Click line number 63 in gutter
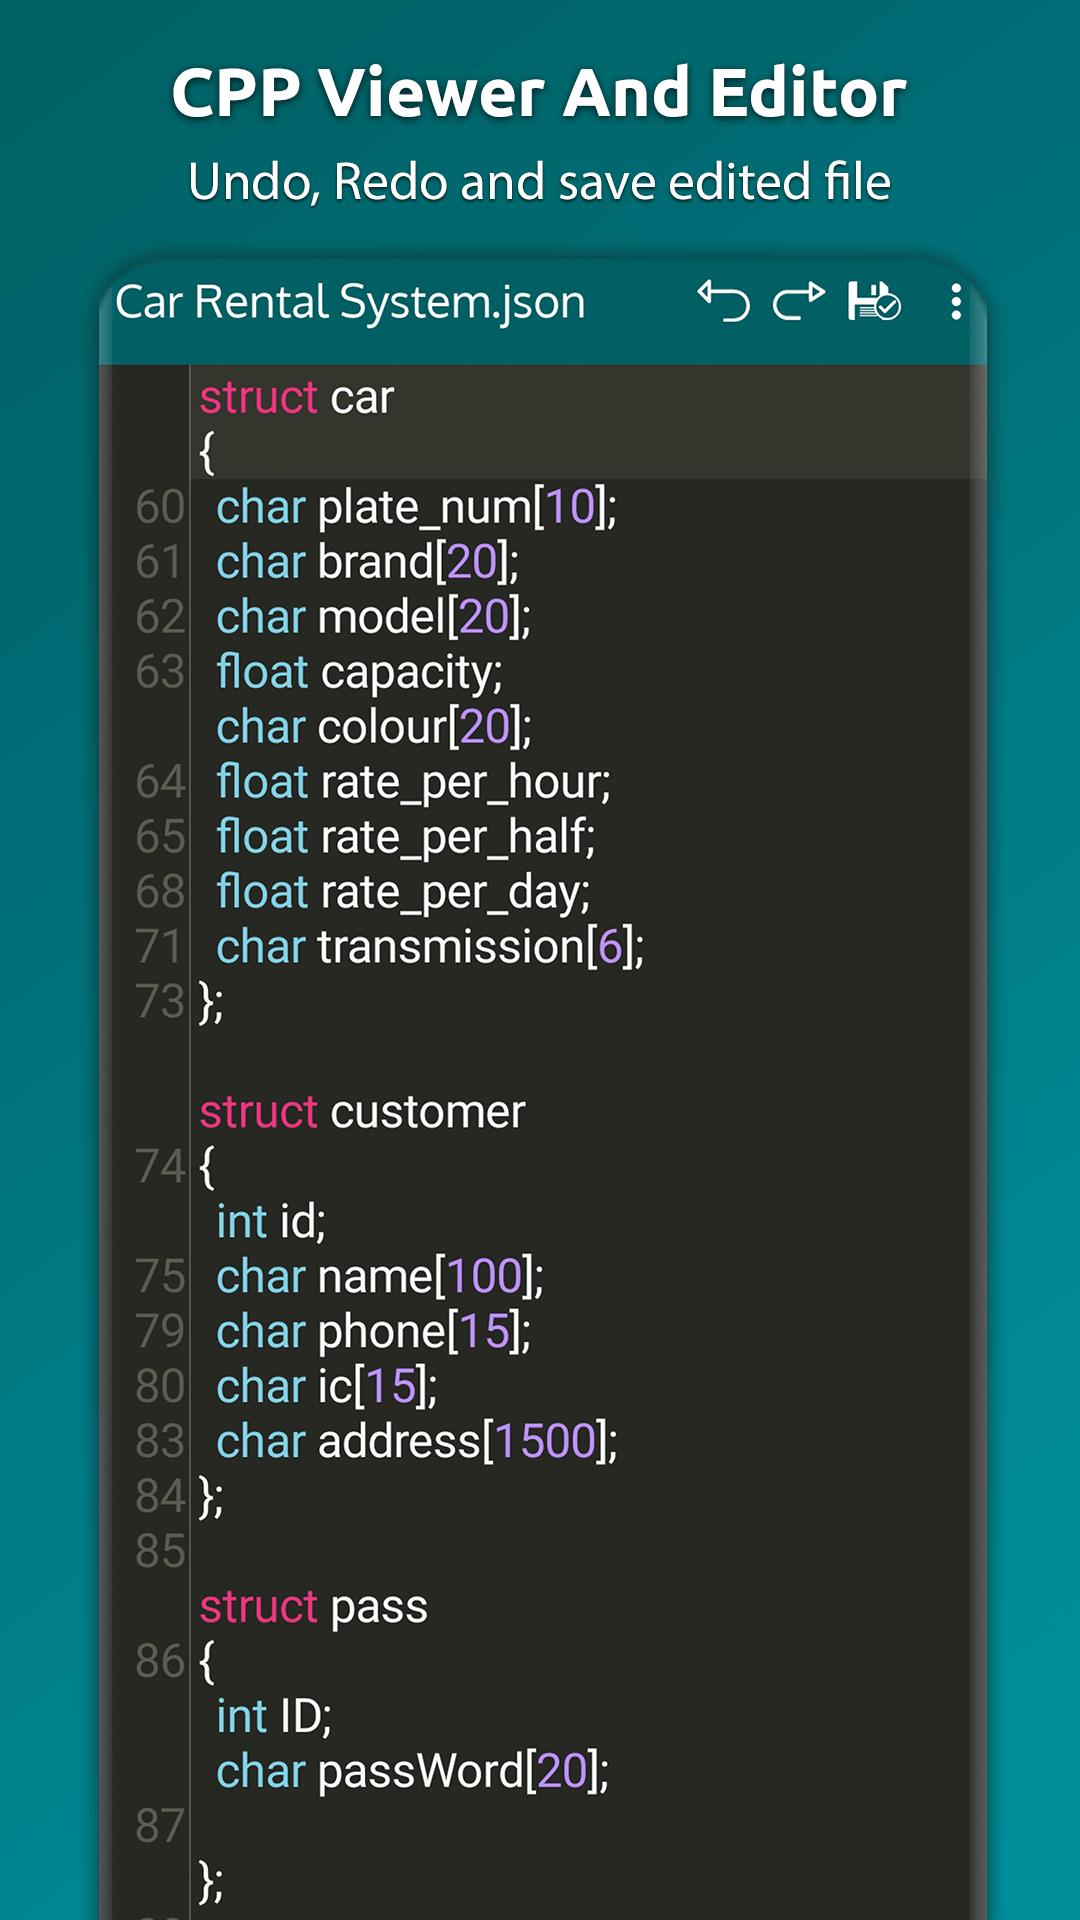 [x=160, y=672]
